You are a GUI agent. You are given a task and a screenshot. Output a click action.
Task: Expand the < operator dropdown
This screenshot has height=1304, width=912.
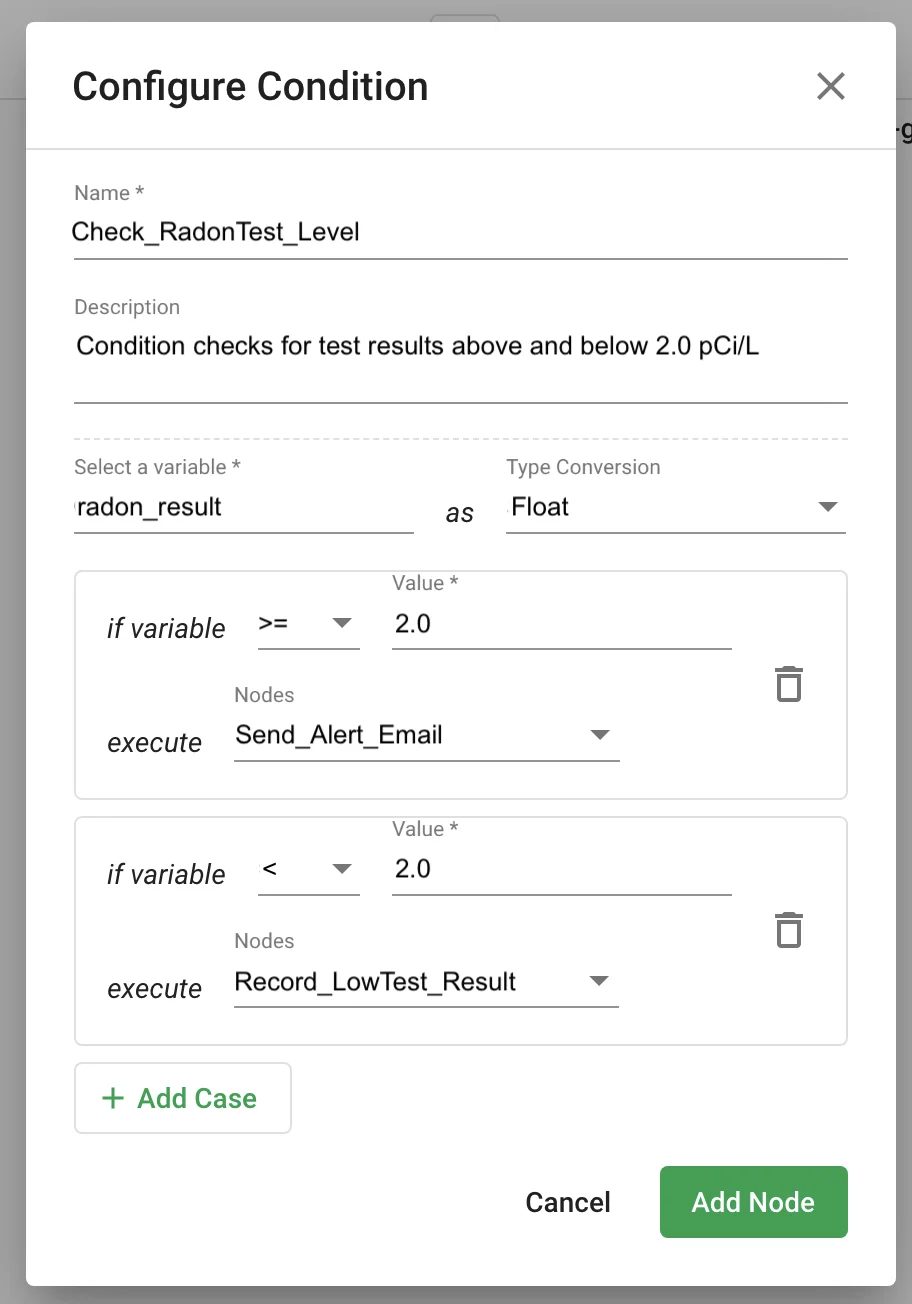[x=308, y=869]
